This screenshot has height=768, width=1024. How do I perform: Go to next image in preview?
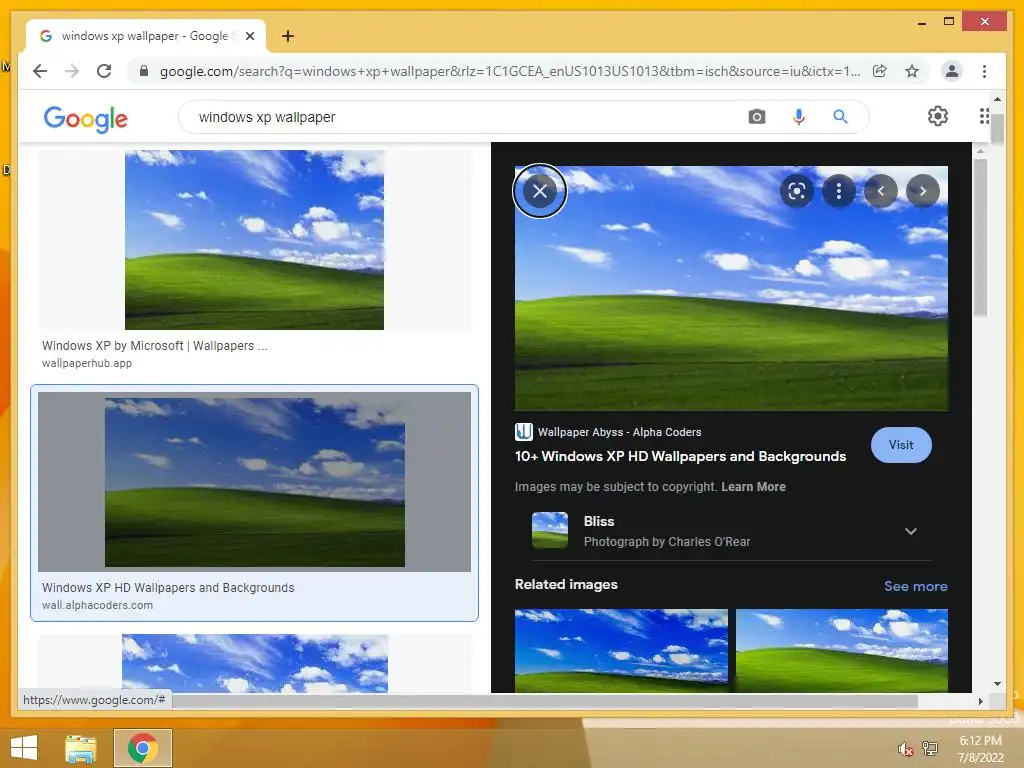tap(923, 191)
